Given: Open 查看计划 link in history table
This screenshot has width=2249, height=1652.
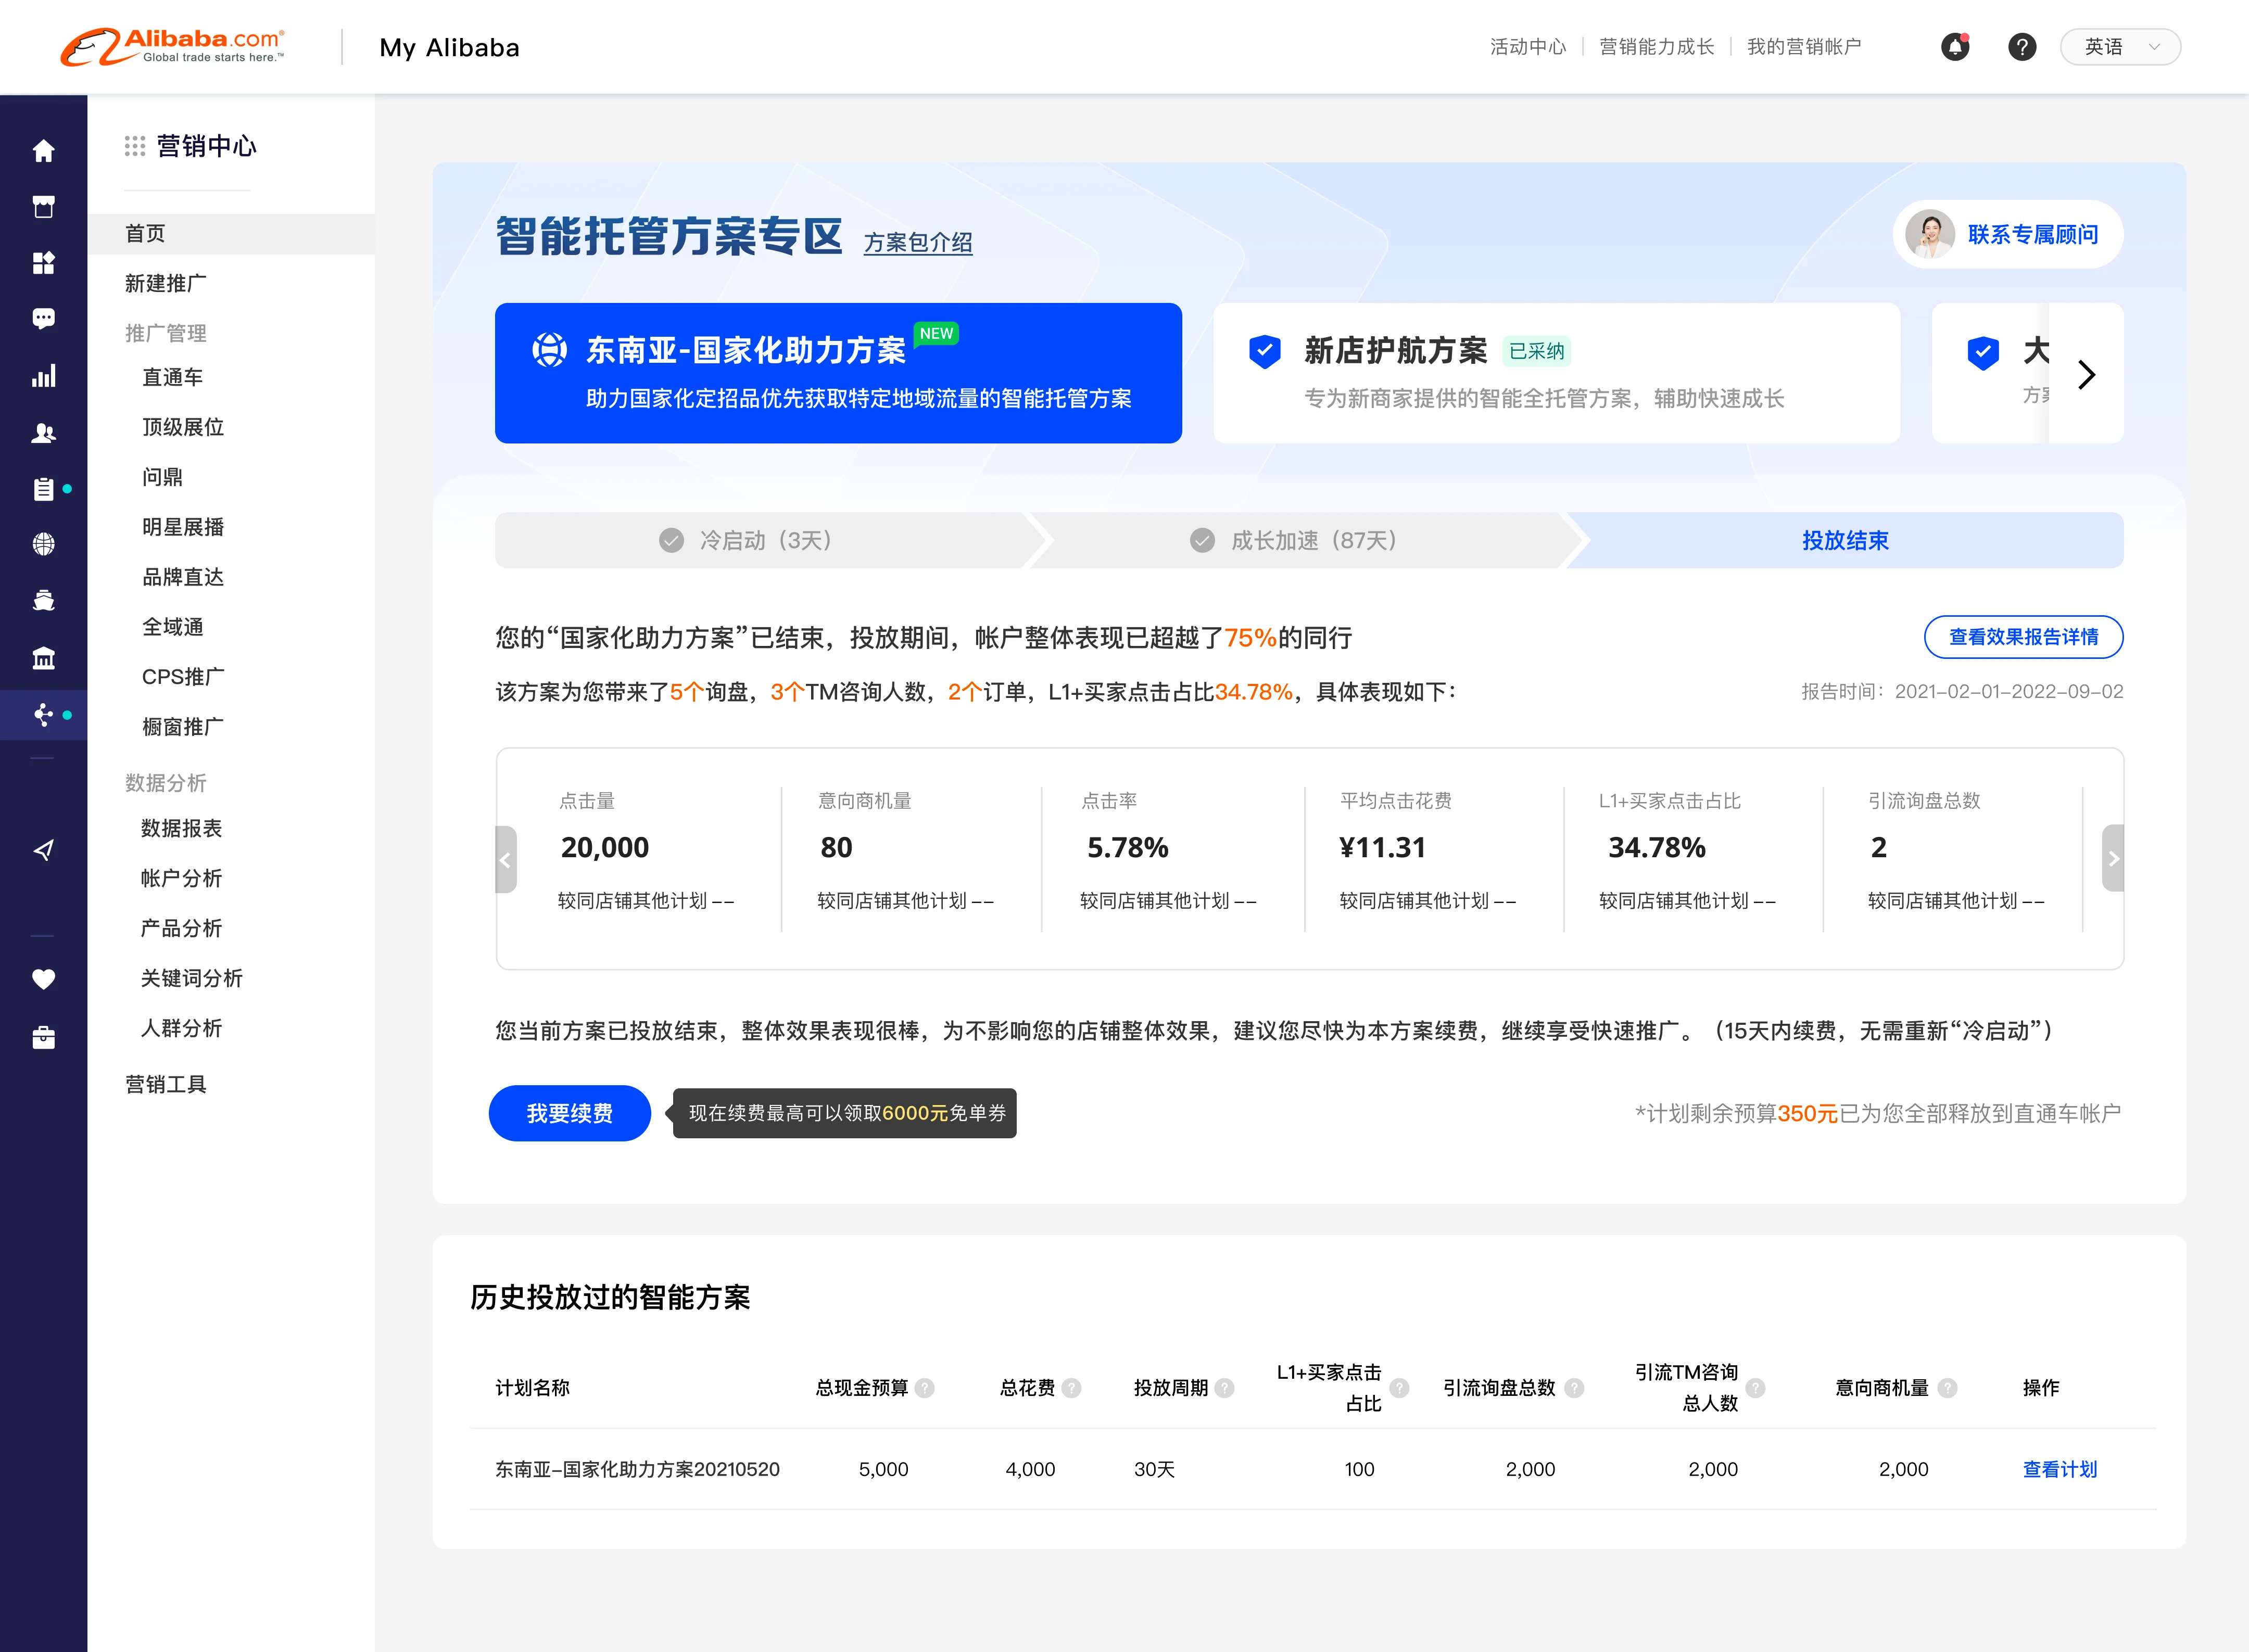Looking at the screenshot, I should tap(2059, 1469).
